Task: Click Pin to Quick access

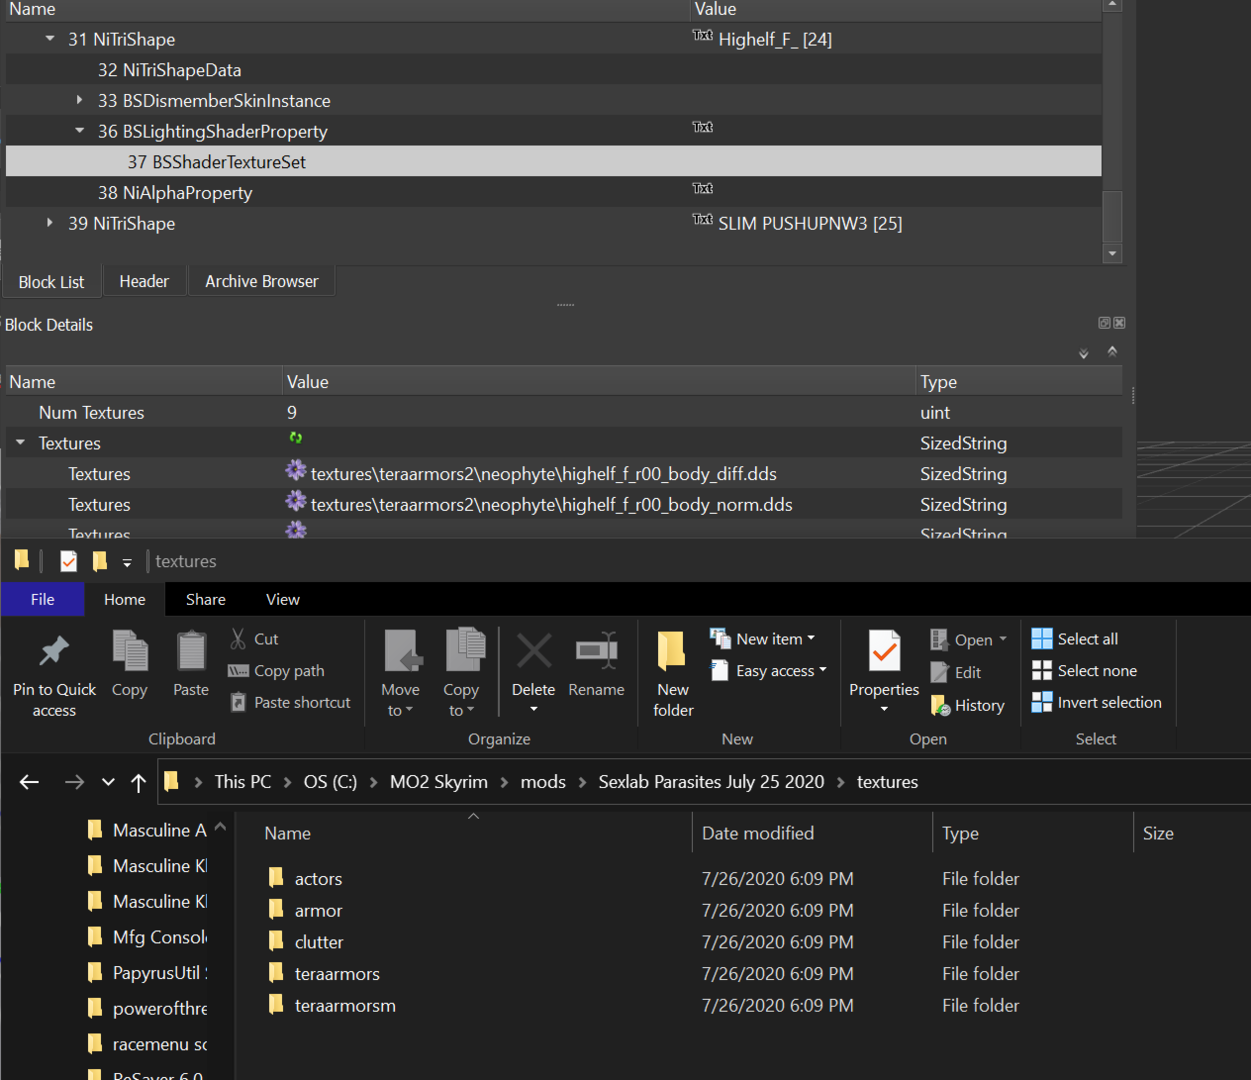Action: coord(54,675)
